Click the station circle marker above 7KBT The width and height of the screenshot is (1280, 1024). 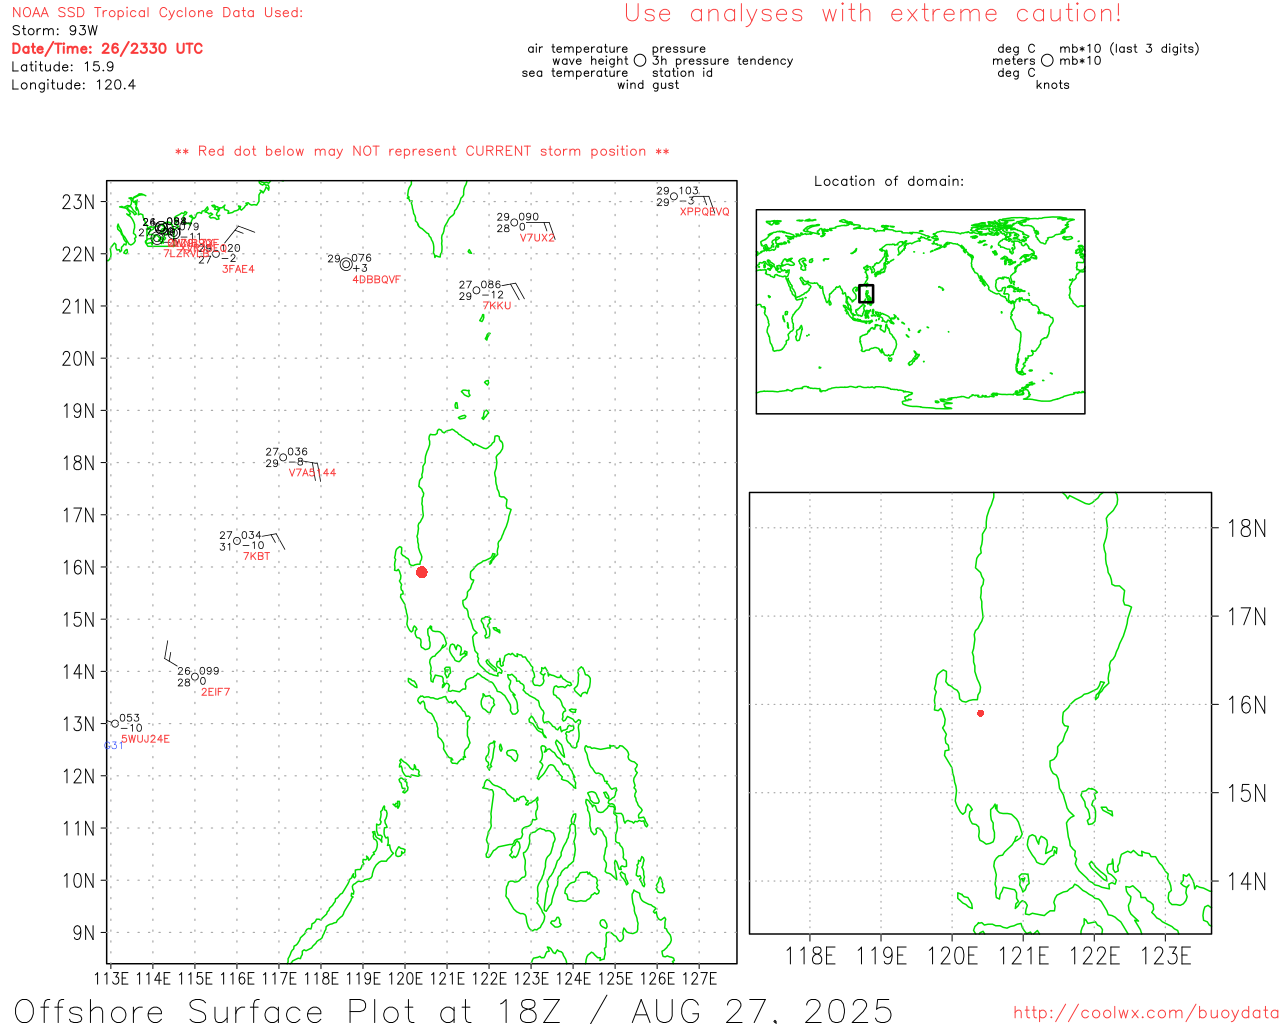237,541
